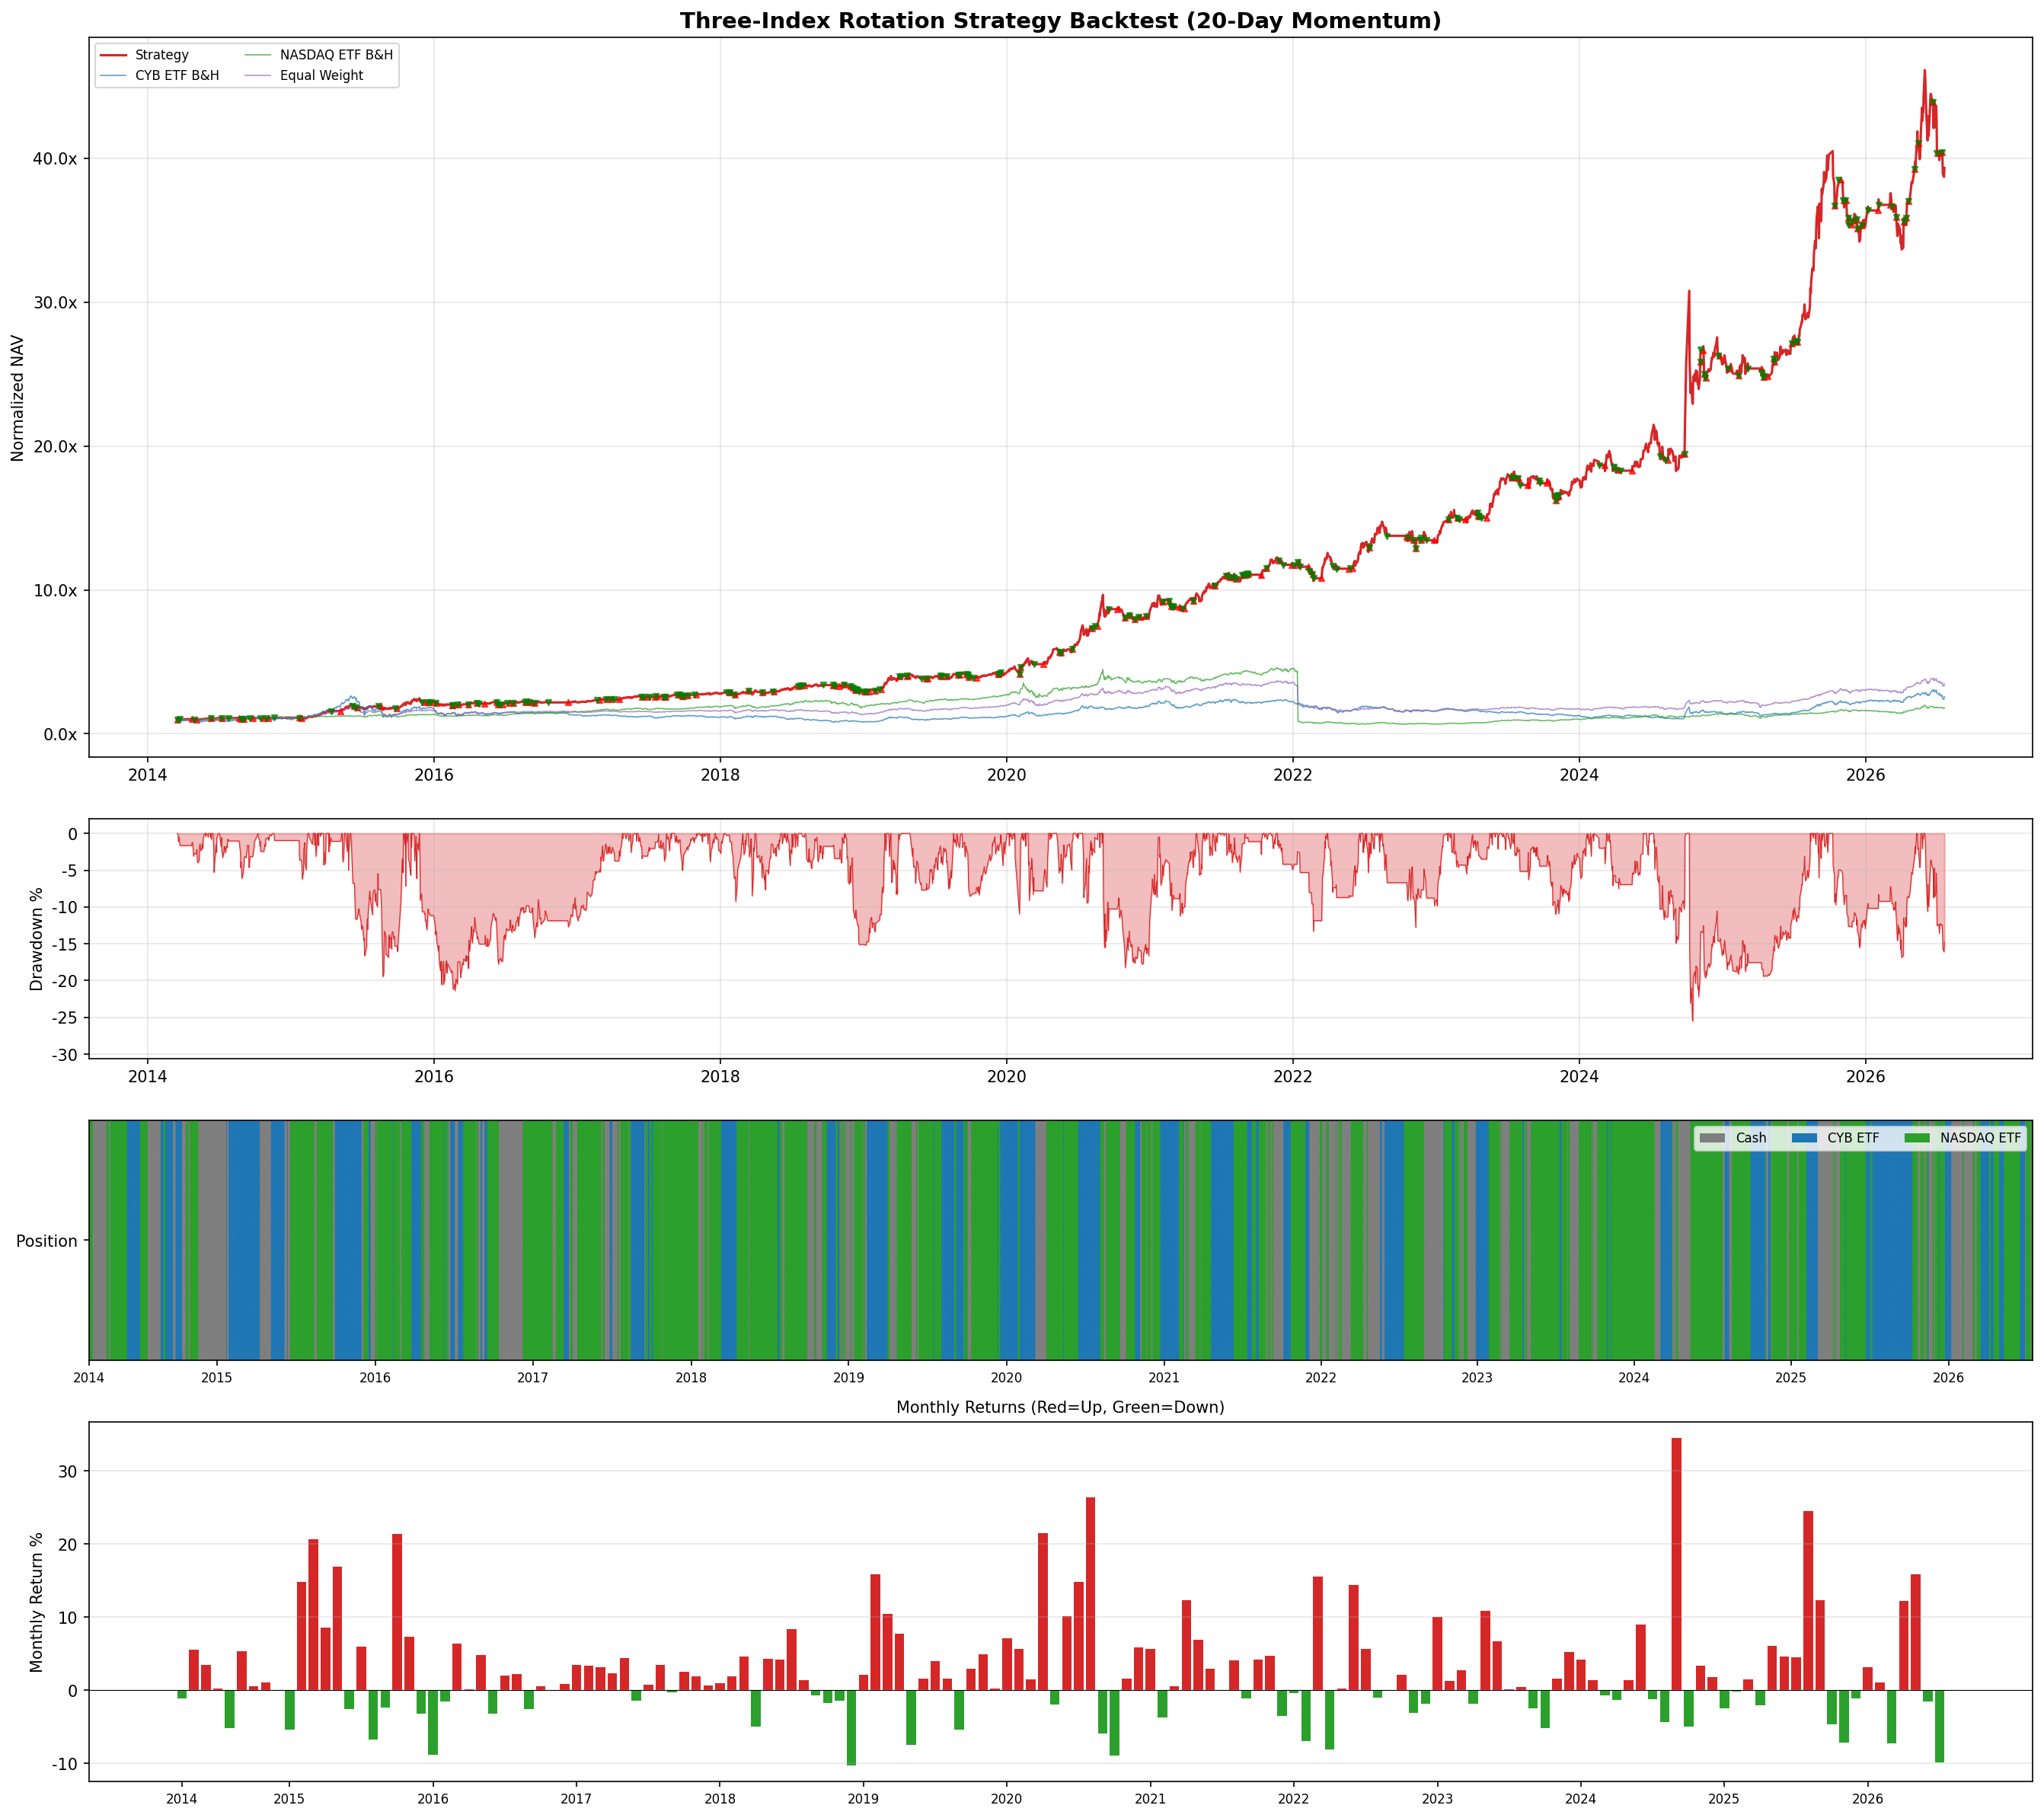Click the '2015' x-axis tick of the Monthly Returns chart
The width and height of the screenshot is (2044, 1818).
[x=289, y=1799]
